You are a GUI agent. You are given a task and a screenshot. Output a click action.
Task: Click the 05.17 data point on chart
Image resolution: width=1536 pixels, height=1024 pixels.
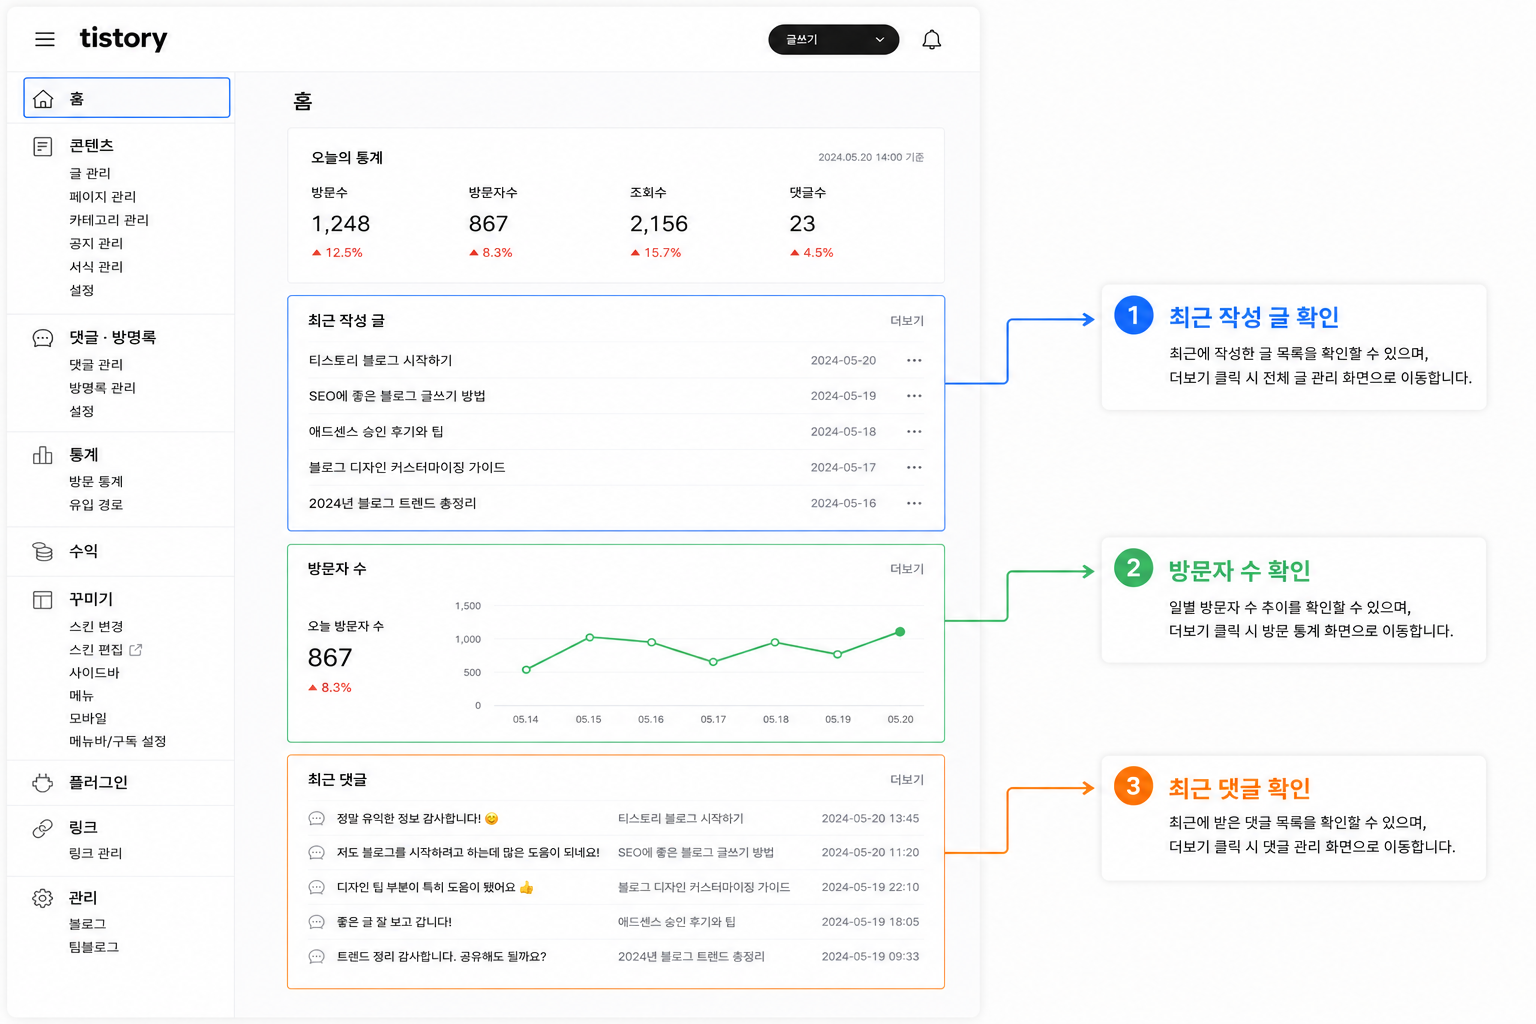pos(713,662)
